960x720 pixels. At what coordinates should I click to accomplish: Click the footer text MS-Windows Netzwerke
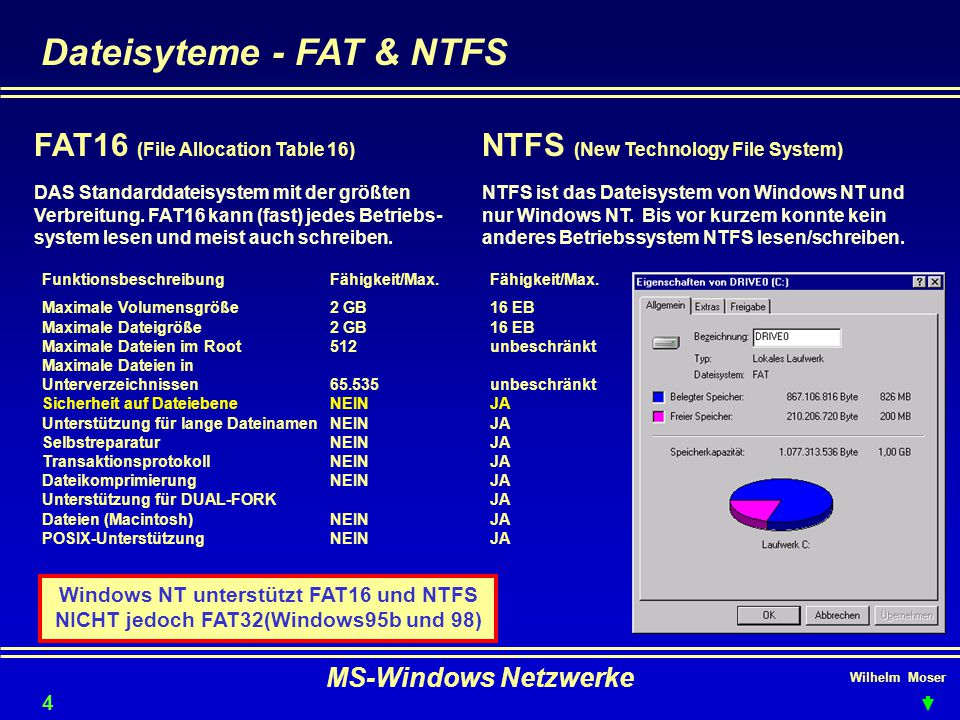tap(481, 678)
